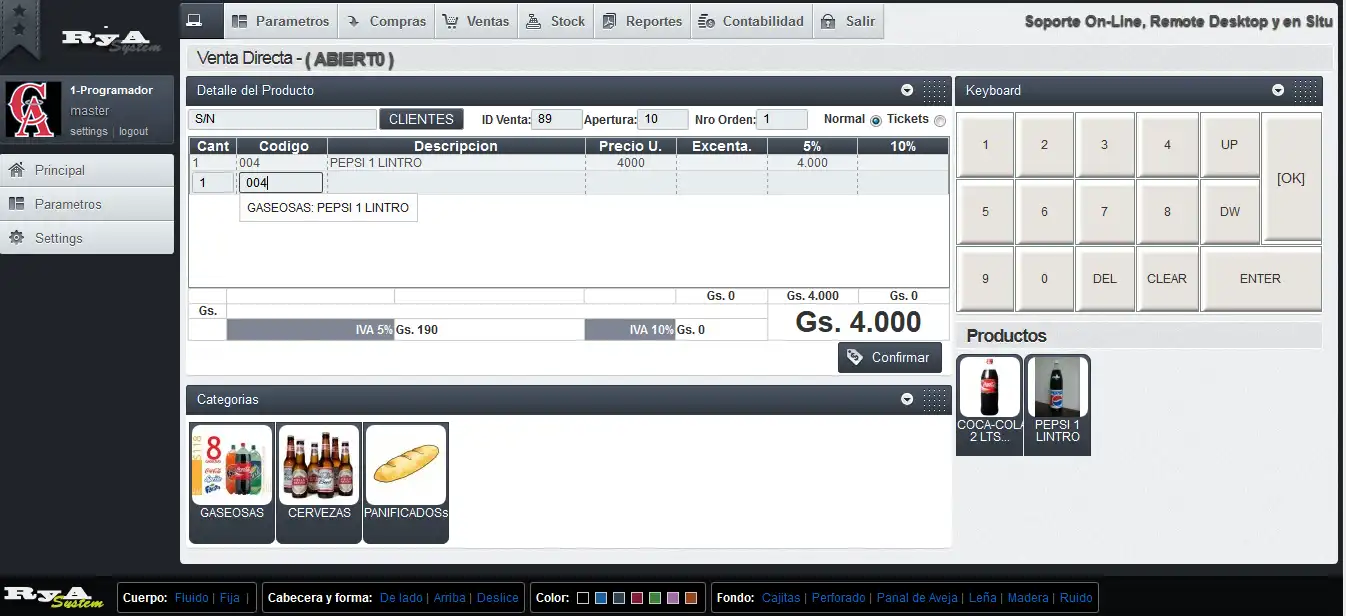Go to Principal in sidebar
This screenshot has height=616, width=1346.
coord(87,170)
